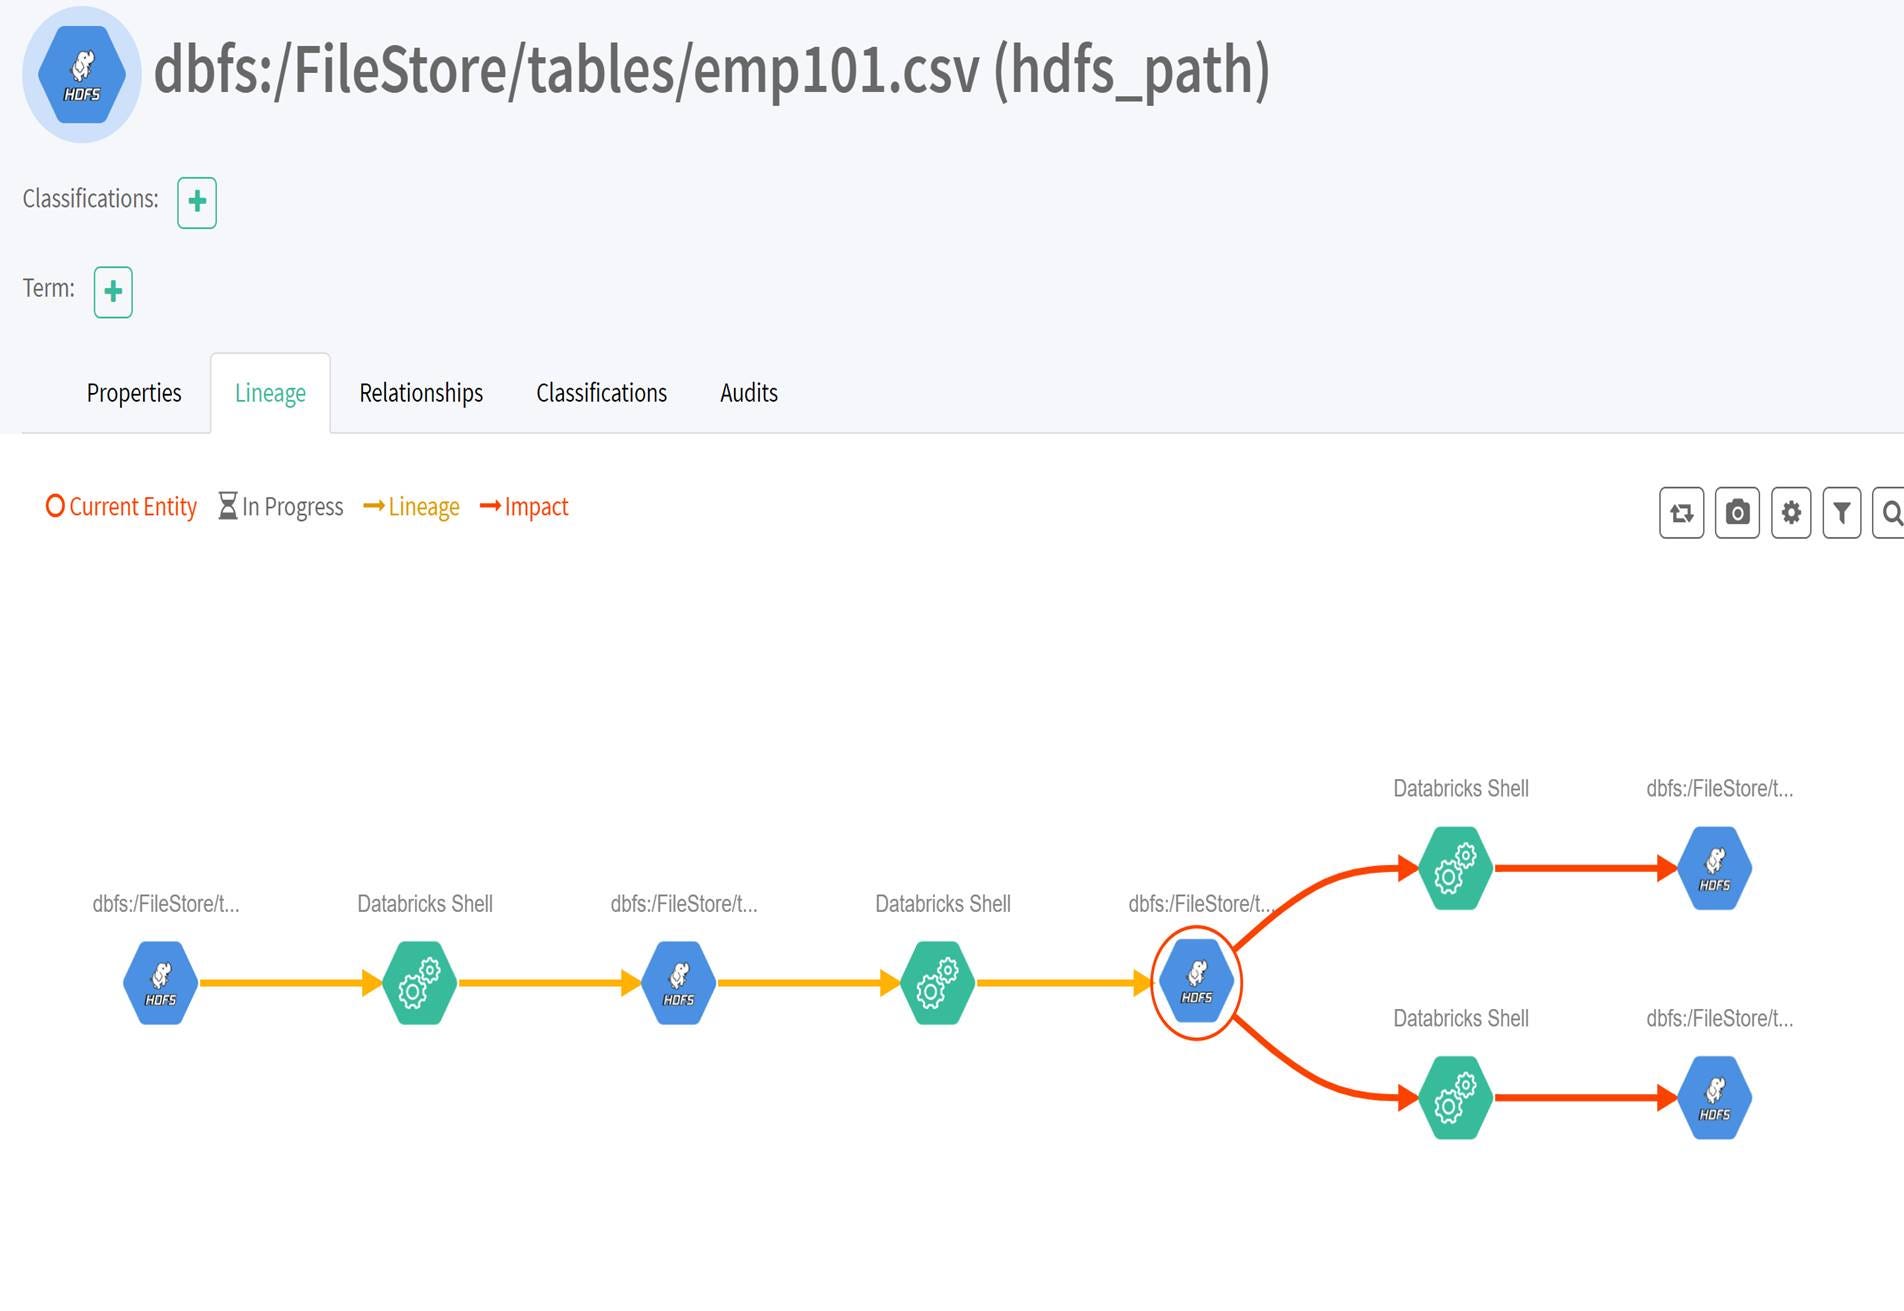Open lineage settings with the gear icon
This screenshot has height=1311, width=1904.
pyautogui.click(x=1791, y=512)
